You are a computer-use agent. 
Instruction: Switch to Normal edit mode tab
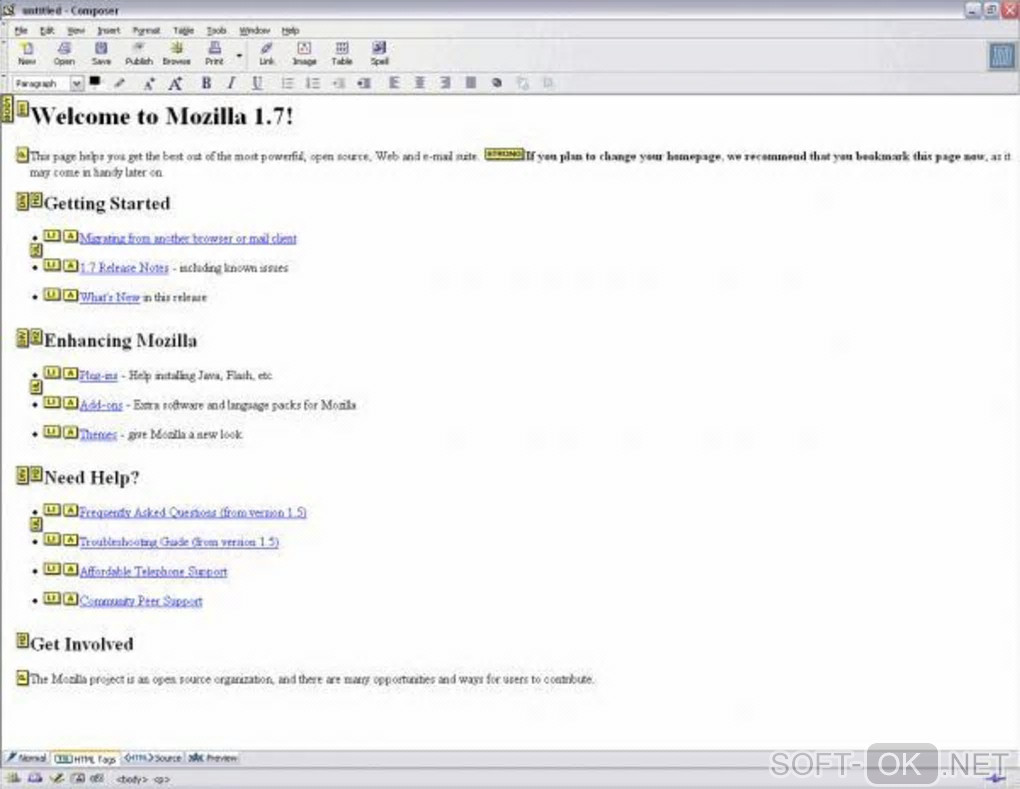point(27,758)
